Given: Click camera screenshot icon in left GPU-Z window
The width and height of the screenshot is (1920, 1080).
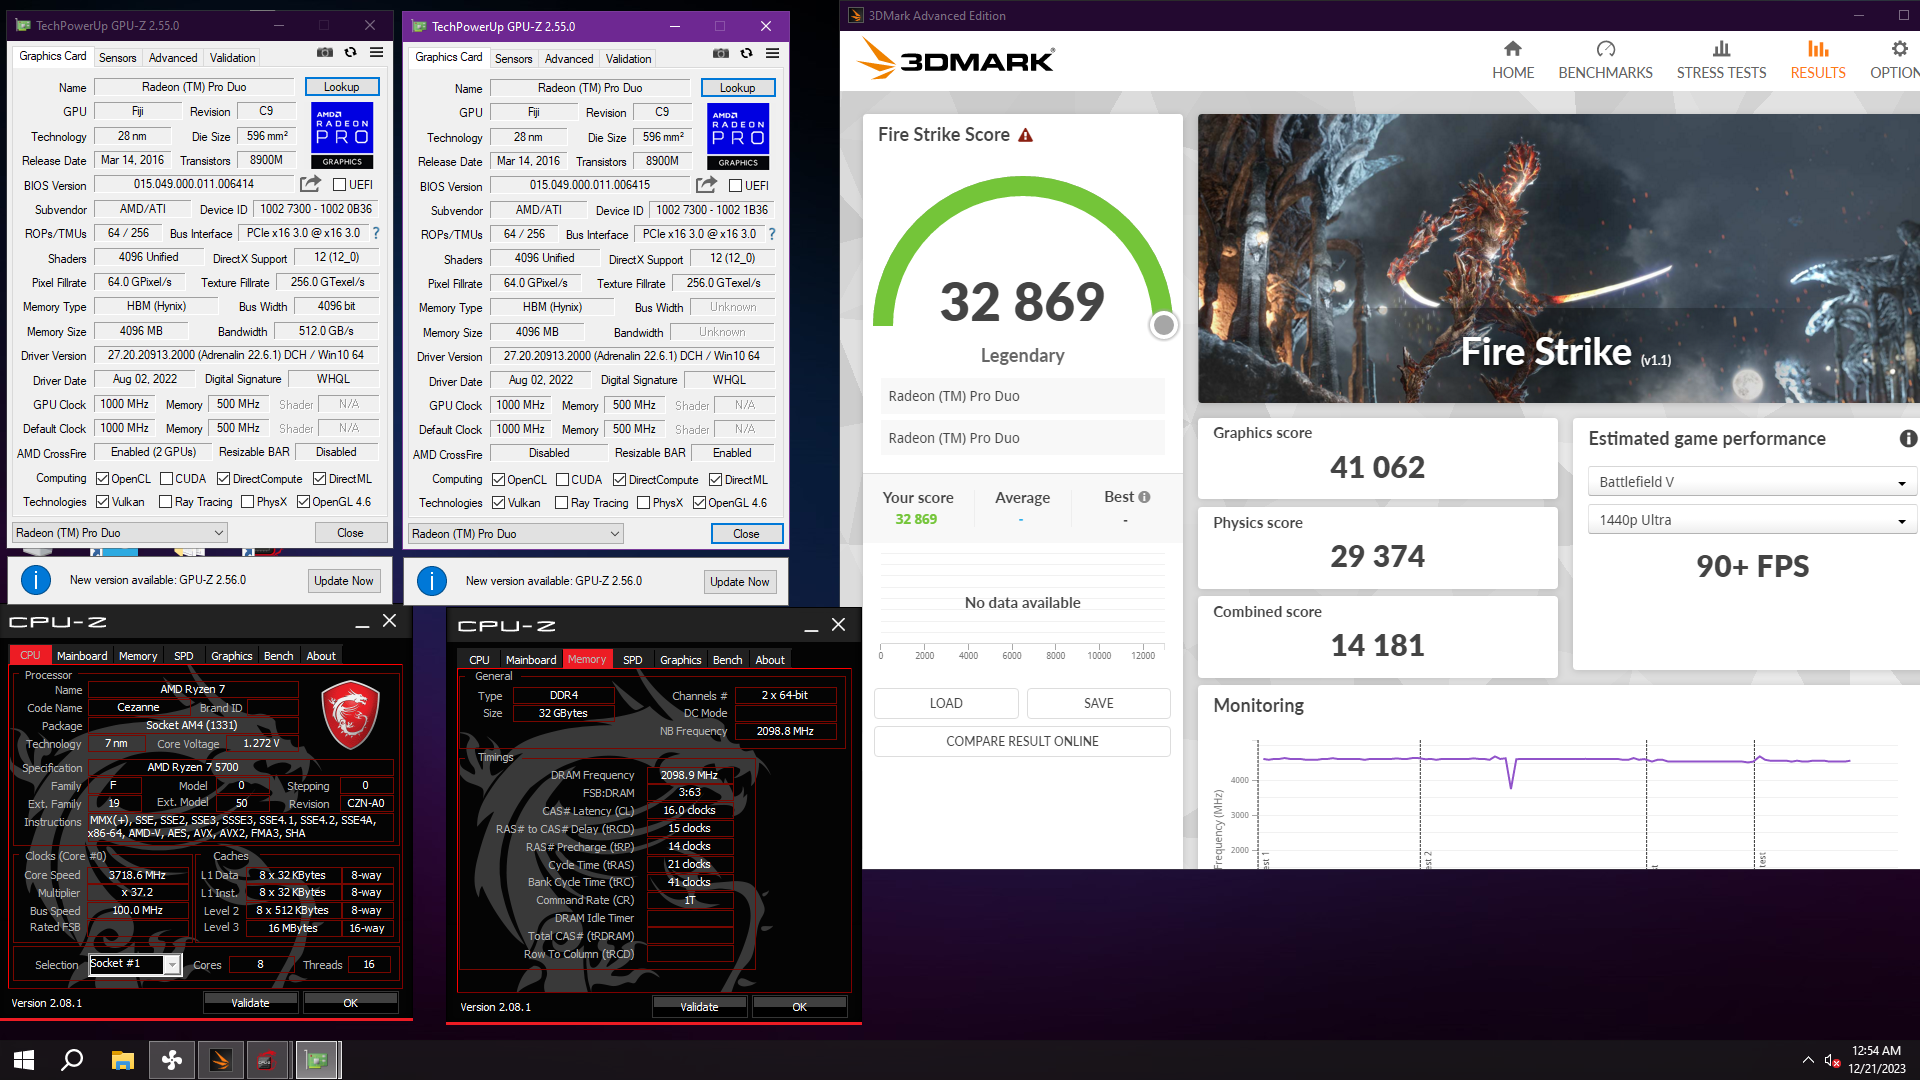Looking at the screenshot, I should click(325, 52).
